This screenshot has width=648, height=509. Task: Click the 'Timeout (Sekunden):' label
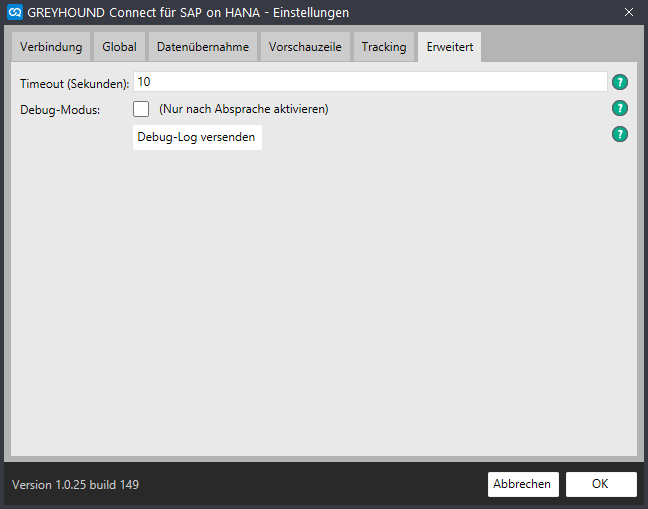click(74, 84)
